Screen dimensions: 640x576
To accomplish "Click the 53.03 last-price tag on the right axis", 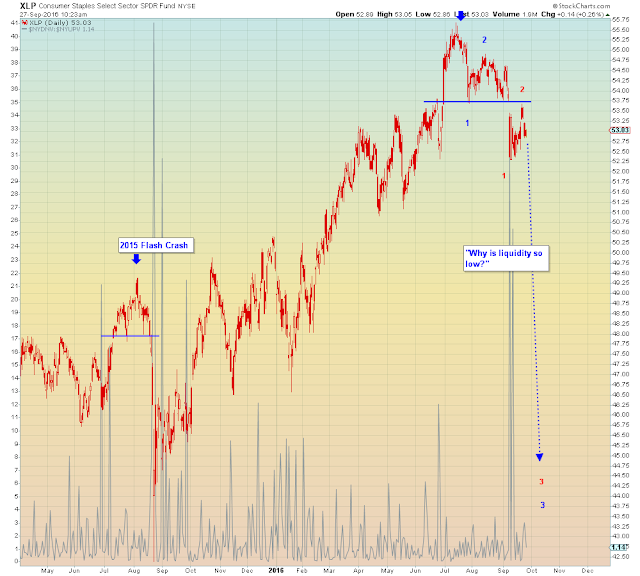I will pyautogui.click(x=620, y=130).
